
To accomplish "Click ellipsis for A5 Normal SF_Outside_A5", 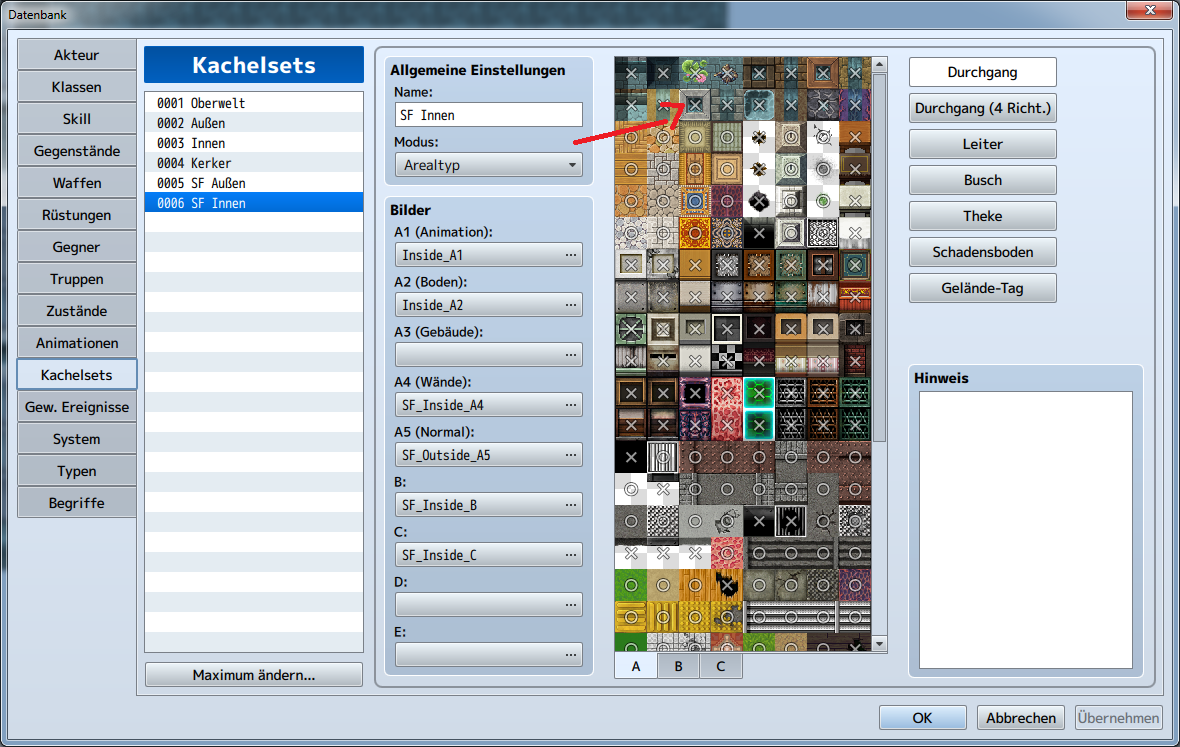I will click(571, 455).
